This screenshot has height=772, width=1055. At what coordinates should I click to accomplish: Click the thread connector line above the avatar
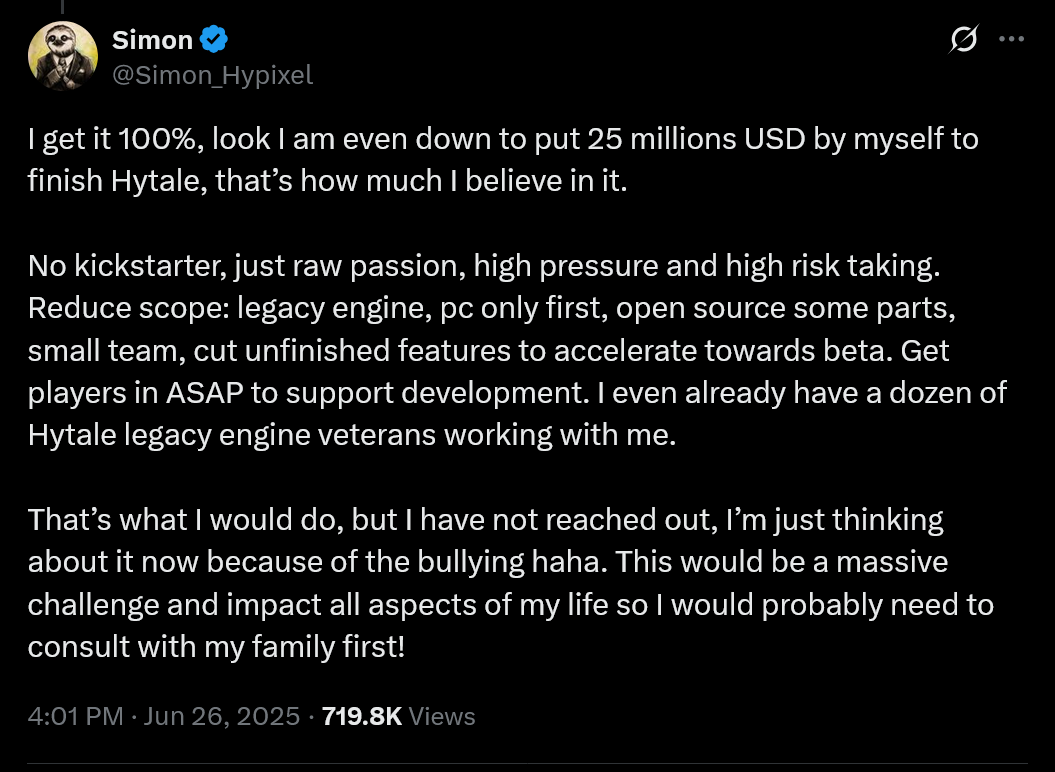tap(63, 8)
